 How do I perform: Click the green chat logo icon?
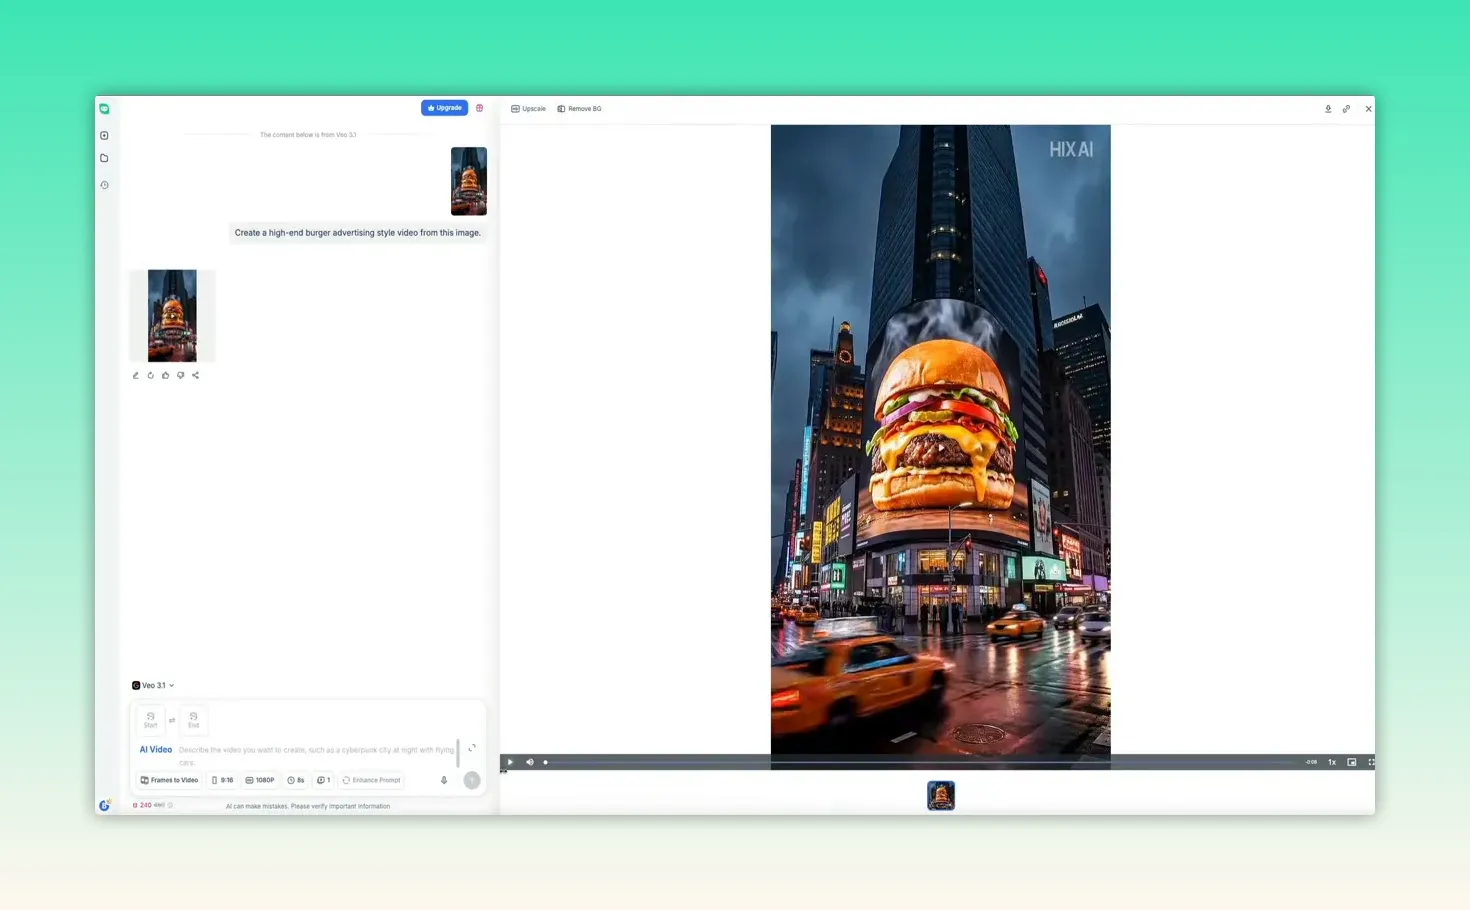[x=104, y=108]
